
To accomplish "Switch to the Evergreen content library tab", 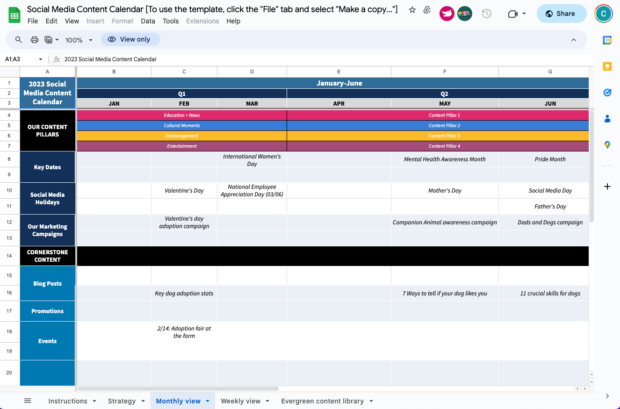I will coord(321,400).
